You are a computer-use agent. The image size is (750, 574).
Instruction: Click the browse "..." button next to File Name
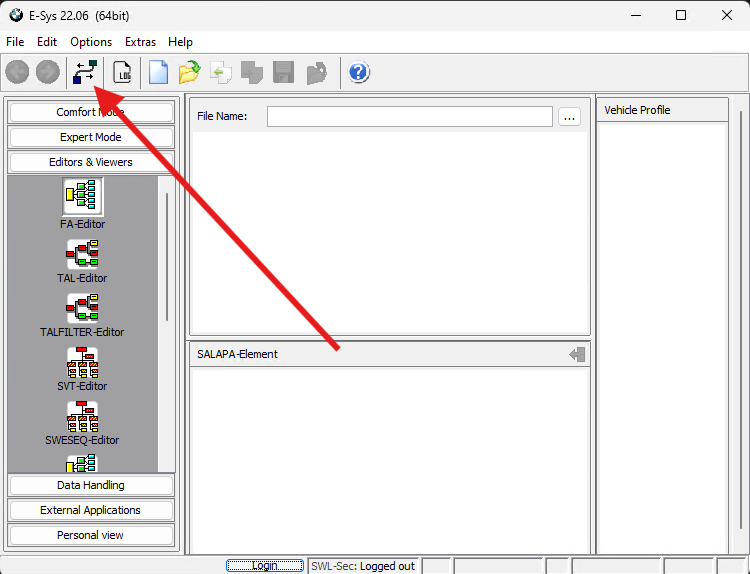coord(569,117)
